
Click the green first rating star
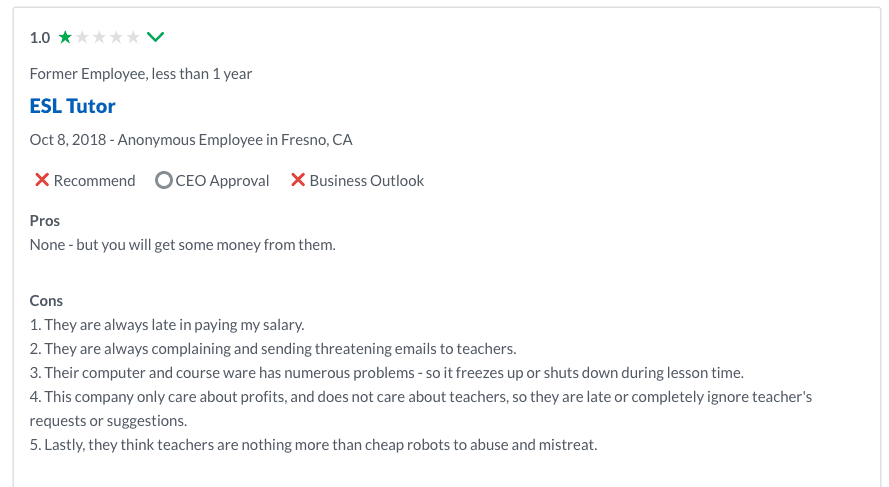[x=65, y=38]
